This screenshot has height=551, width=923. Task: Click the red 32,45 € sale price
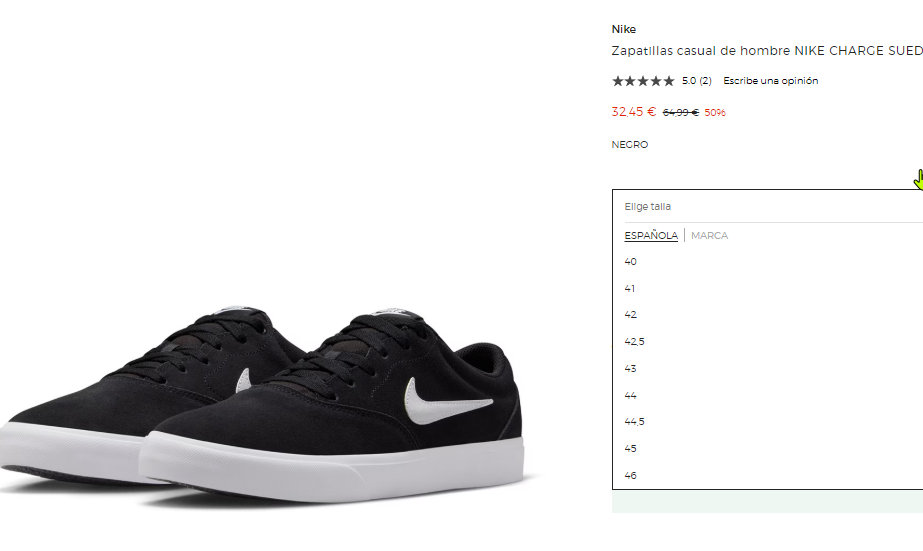point(633,112)
